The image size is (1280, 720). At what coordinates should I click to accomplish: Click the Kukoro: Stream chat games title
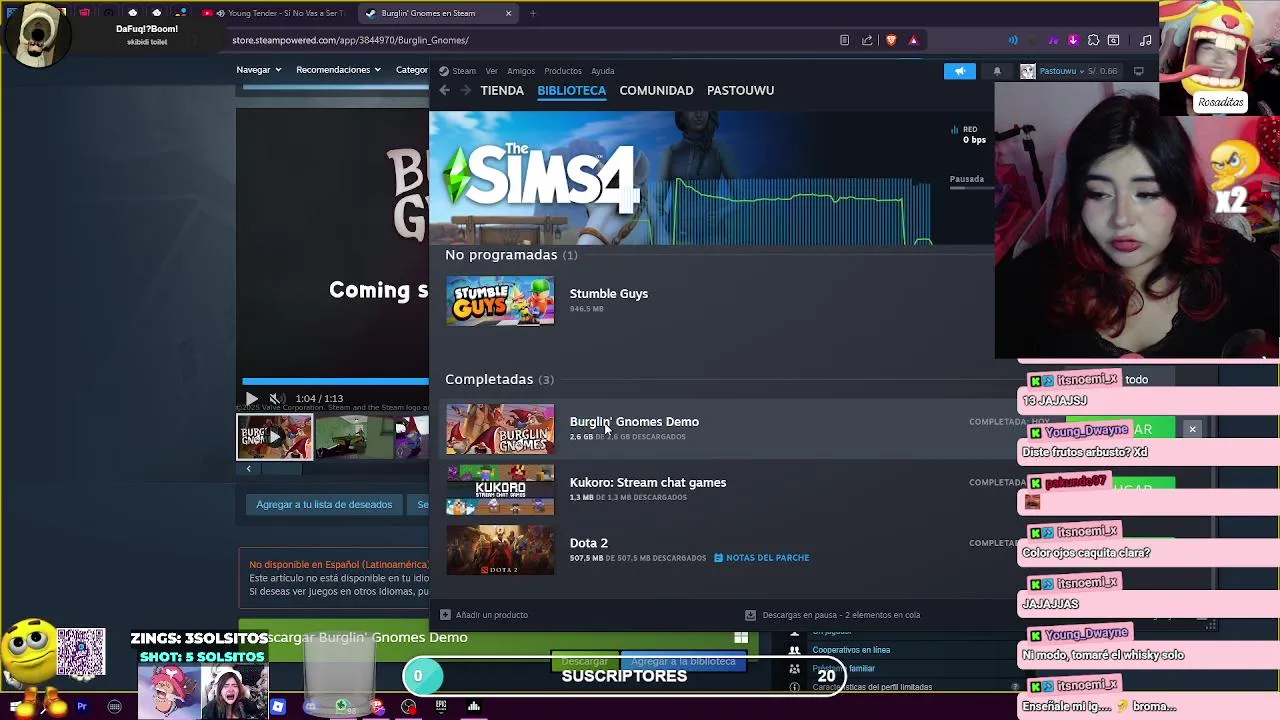(x=648, y=483)
